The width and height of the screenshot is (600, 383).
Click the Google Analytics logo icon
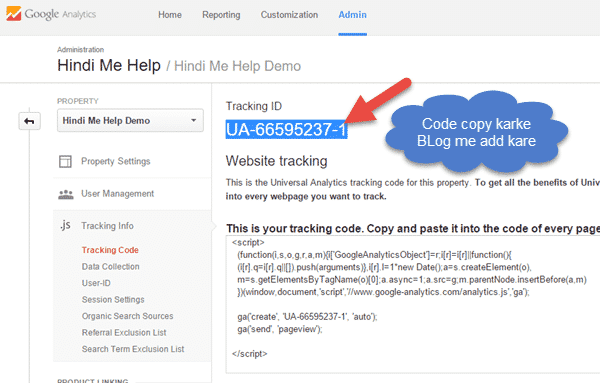click(13, 14)
